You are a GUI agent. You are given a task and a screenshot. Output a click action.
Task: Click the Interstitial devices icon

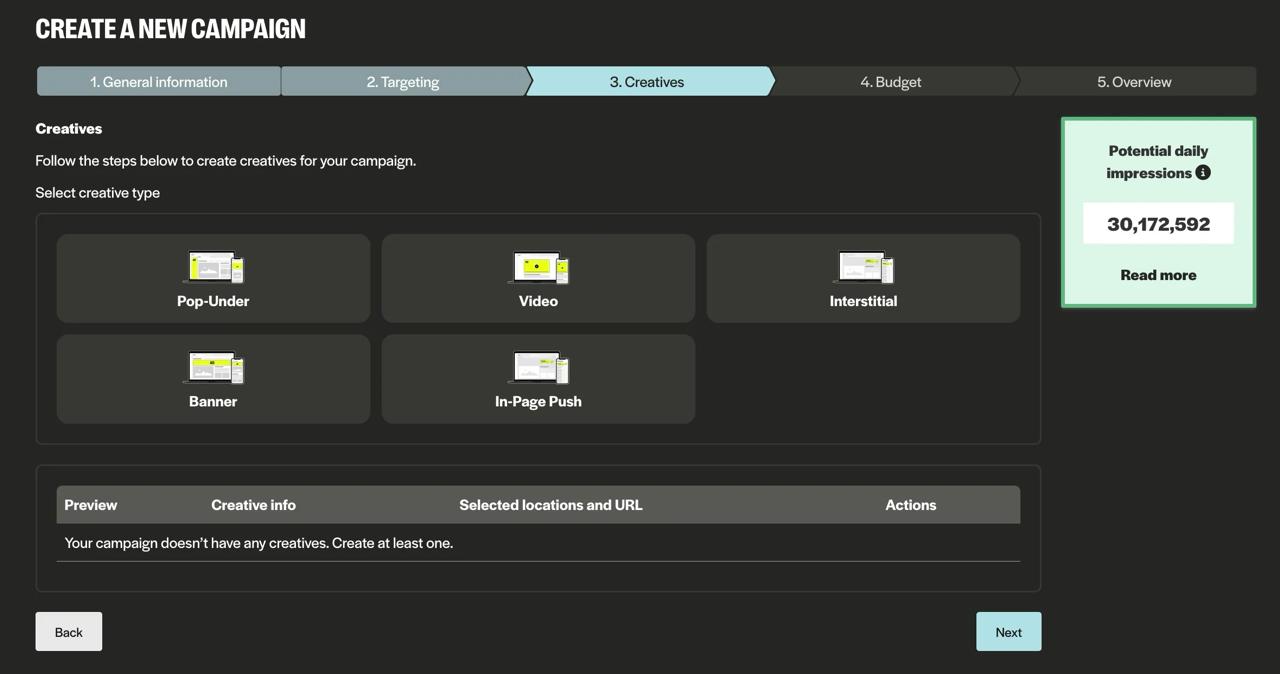(x=863, y=267)
